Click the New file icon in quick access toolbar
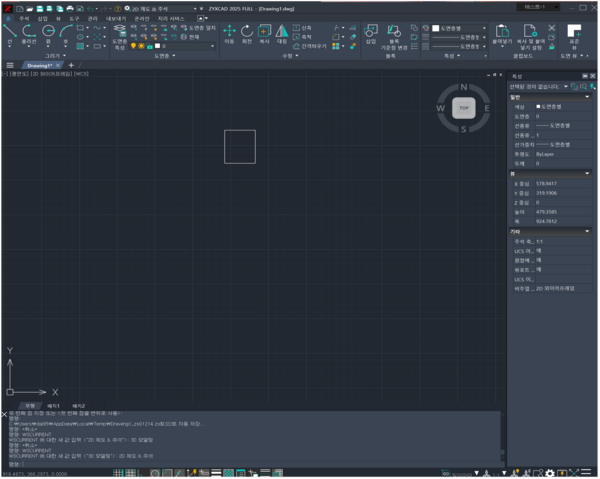The width and height of the screenshot is (600, 479). [20, 8]
